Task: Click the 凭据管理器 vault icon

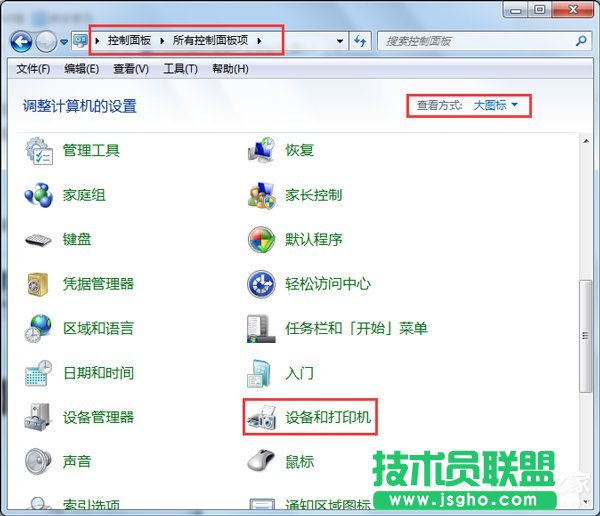Action: (38, 284)
